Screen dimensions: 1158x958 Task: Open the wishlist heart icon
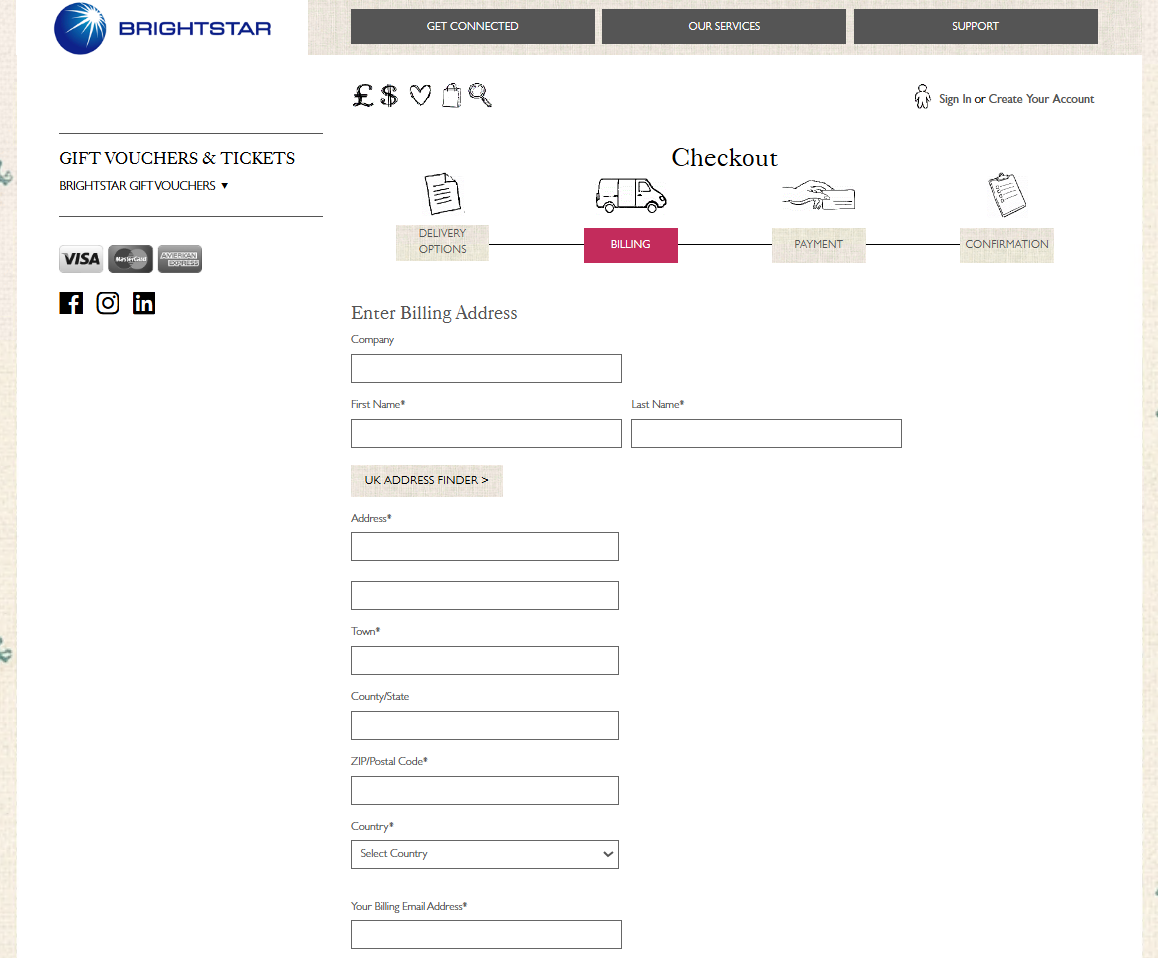coord(420,94)
